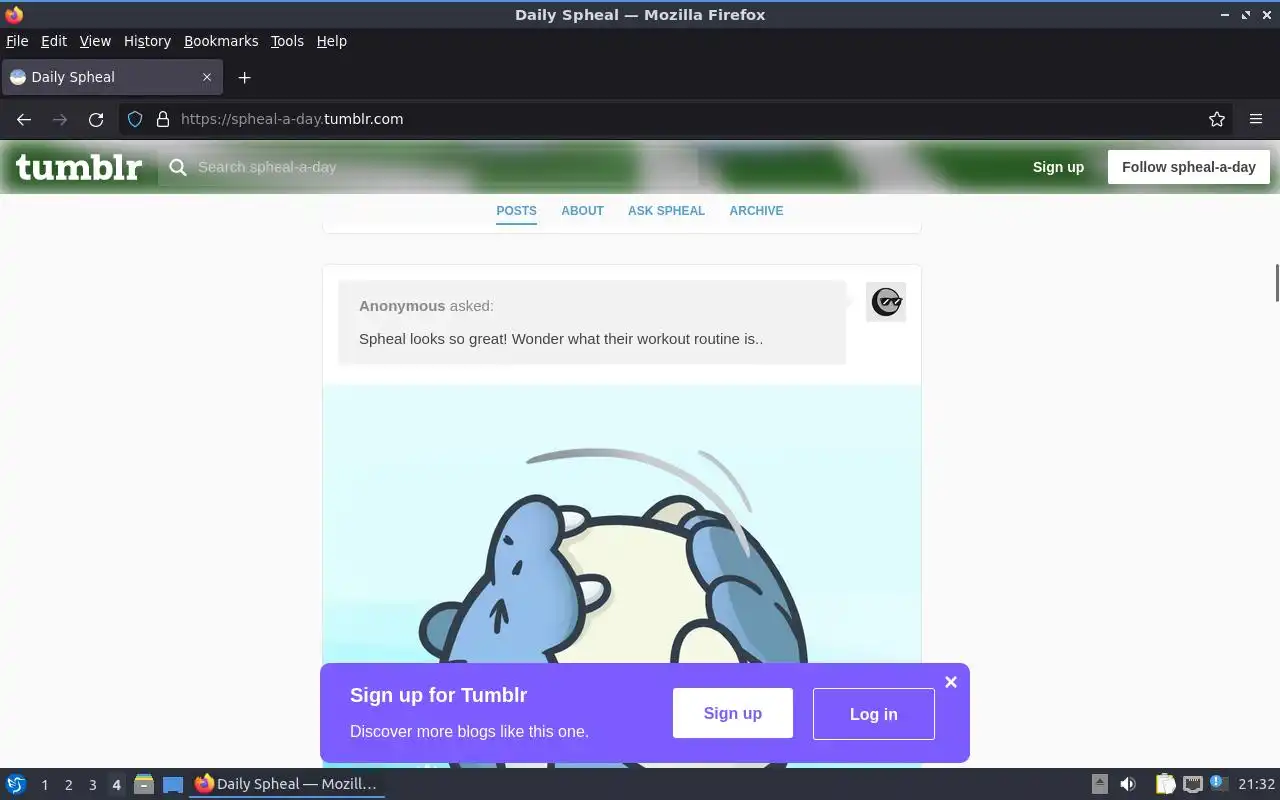The width and height of the screenshot is (1280, 800).
Task: Open the network tray icon
Action: [1192, 784]
